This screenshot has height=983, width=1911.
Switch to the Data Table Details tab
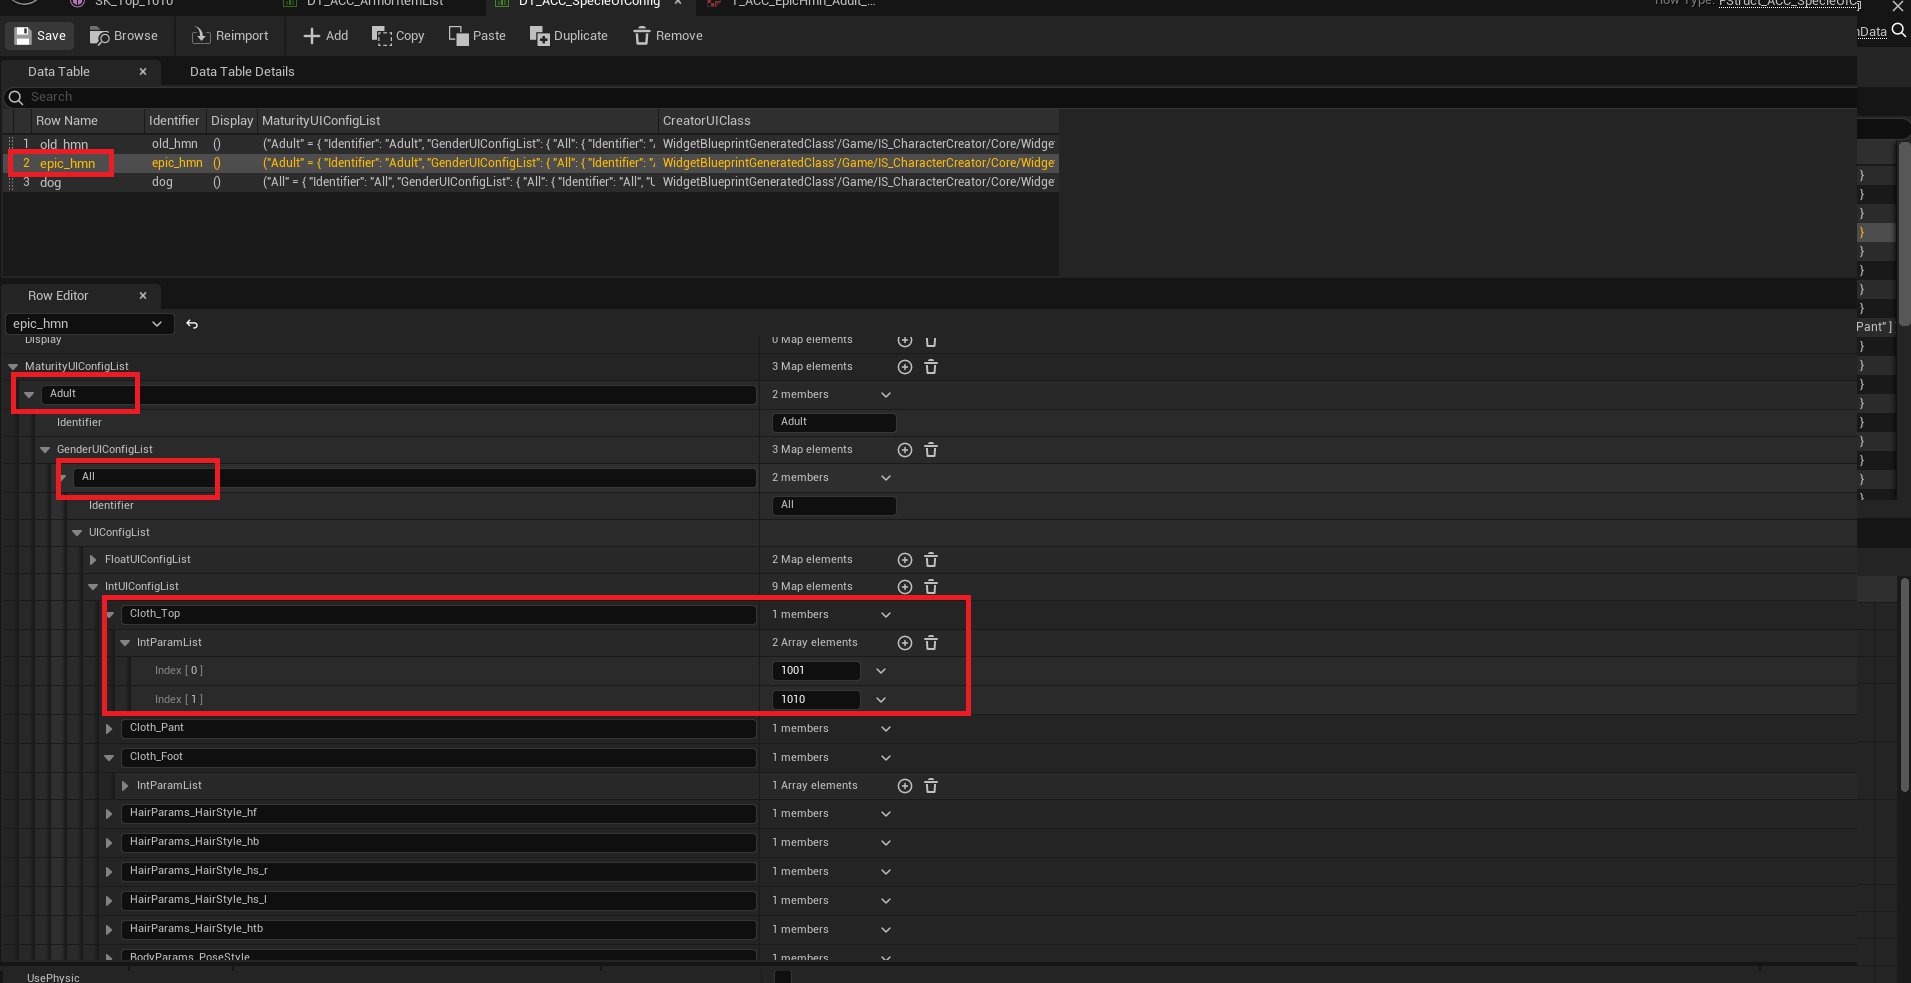point(242,72)
